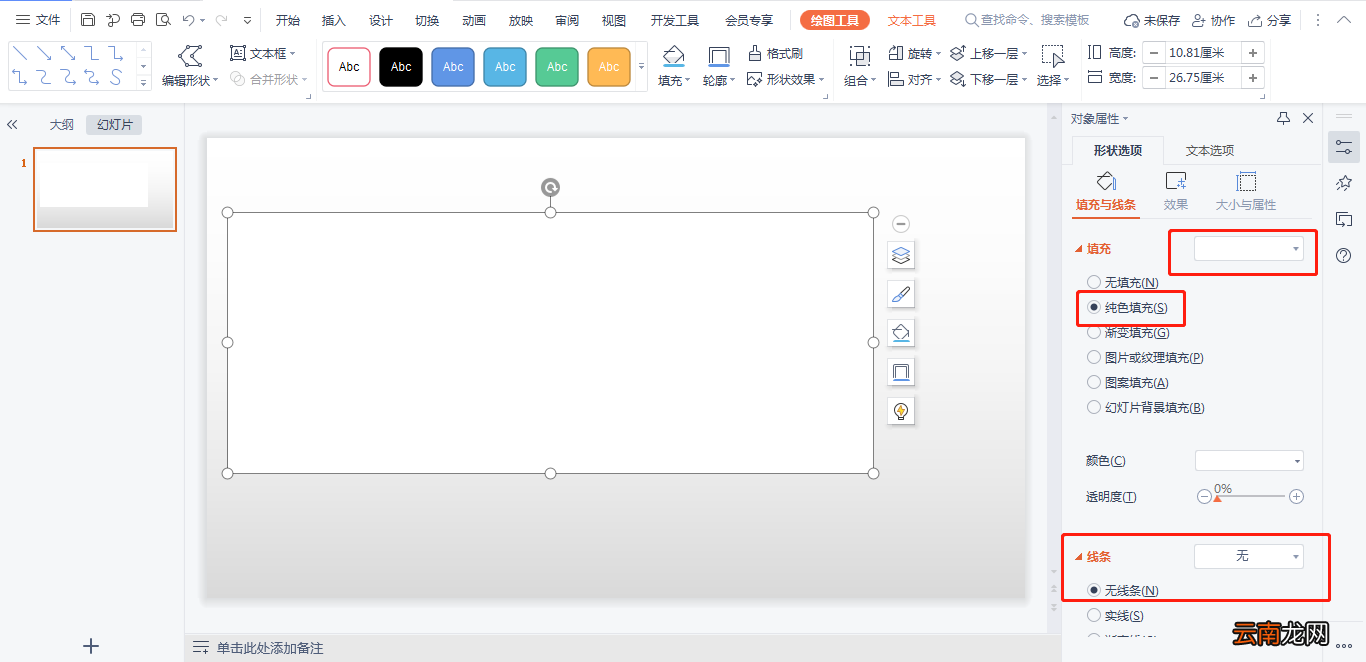Click the 透明度 transparency slider track
The image size is (1366, 662).
click(1250, 496)
